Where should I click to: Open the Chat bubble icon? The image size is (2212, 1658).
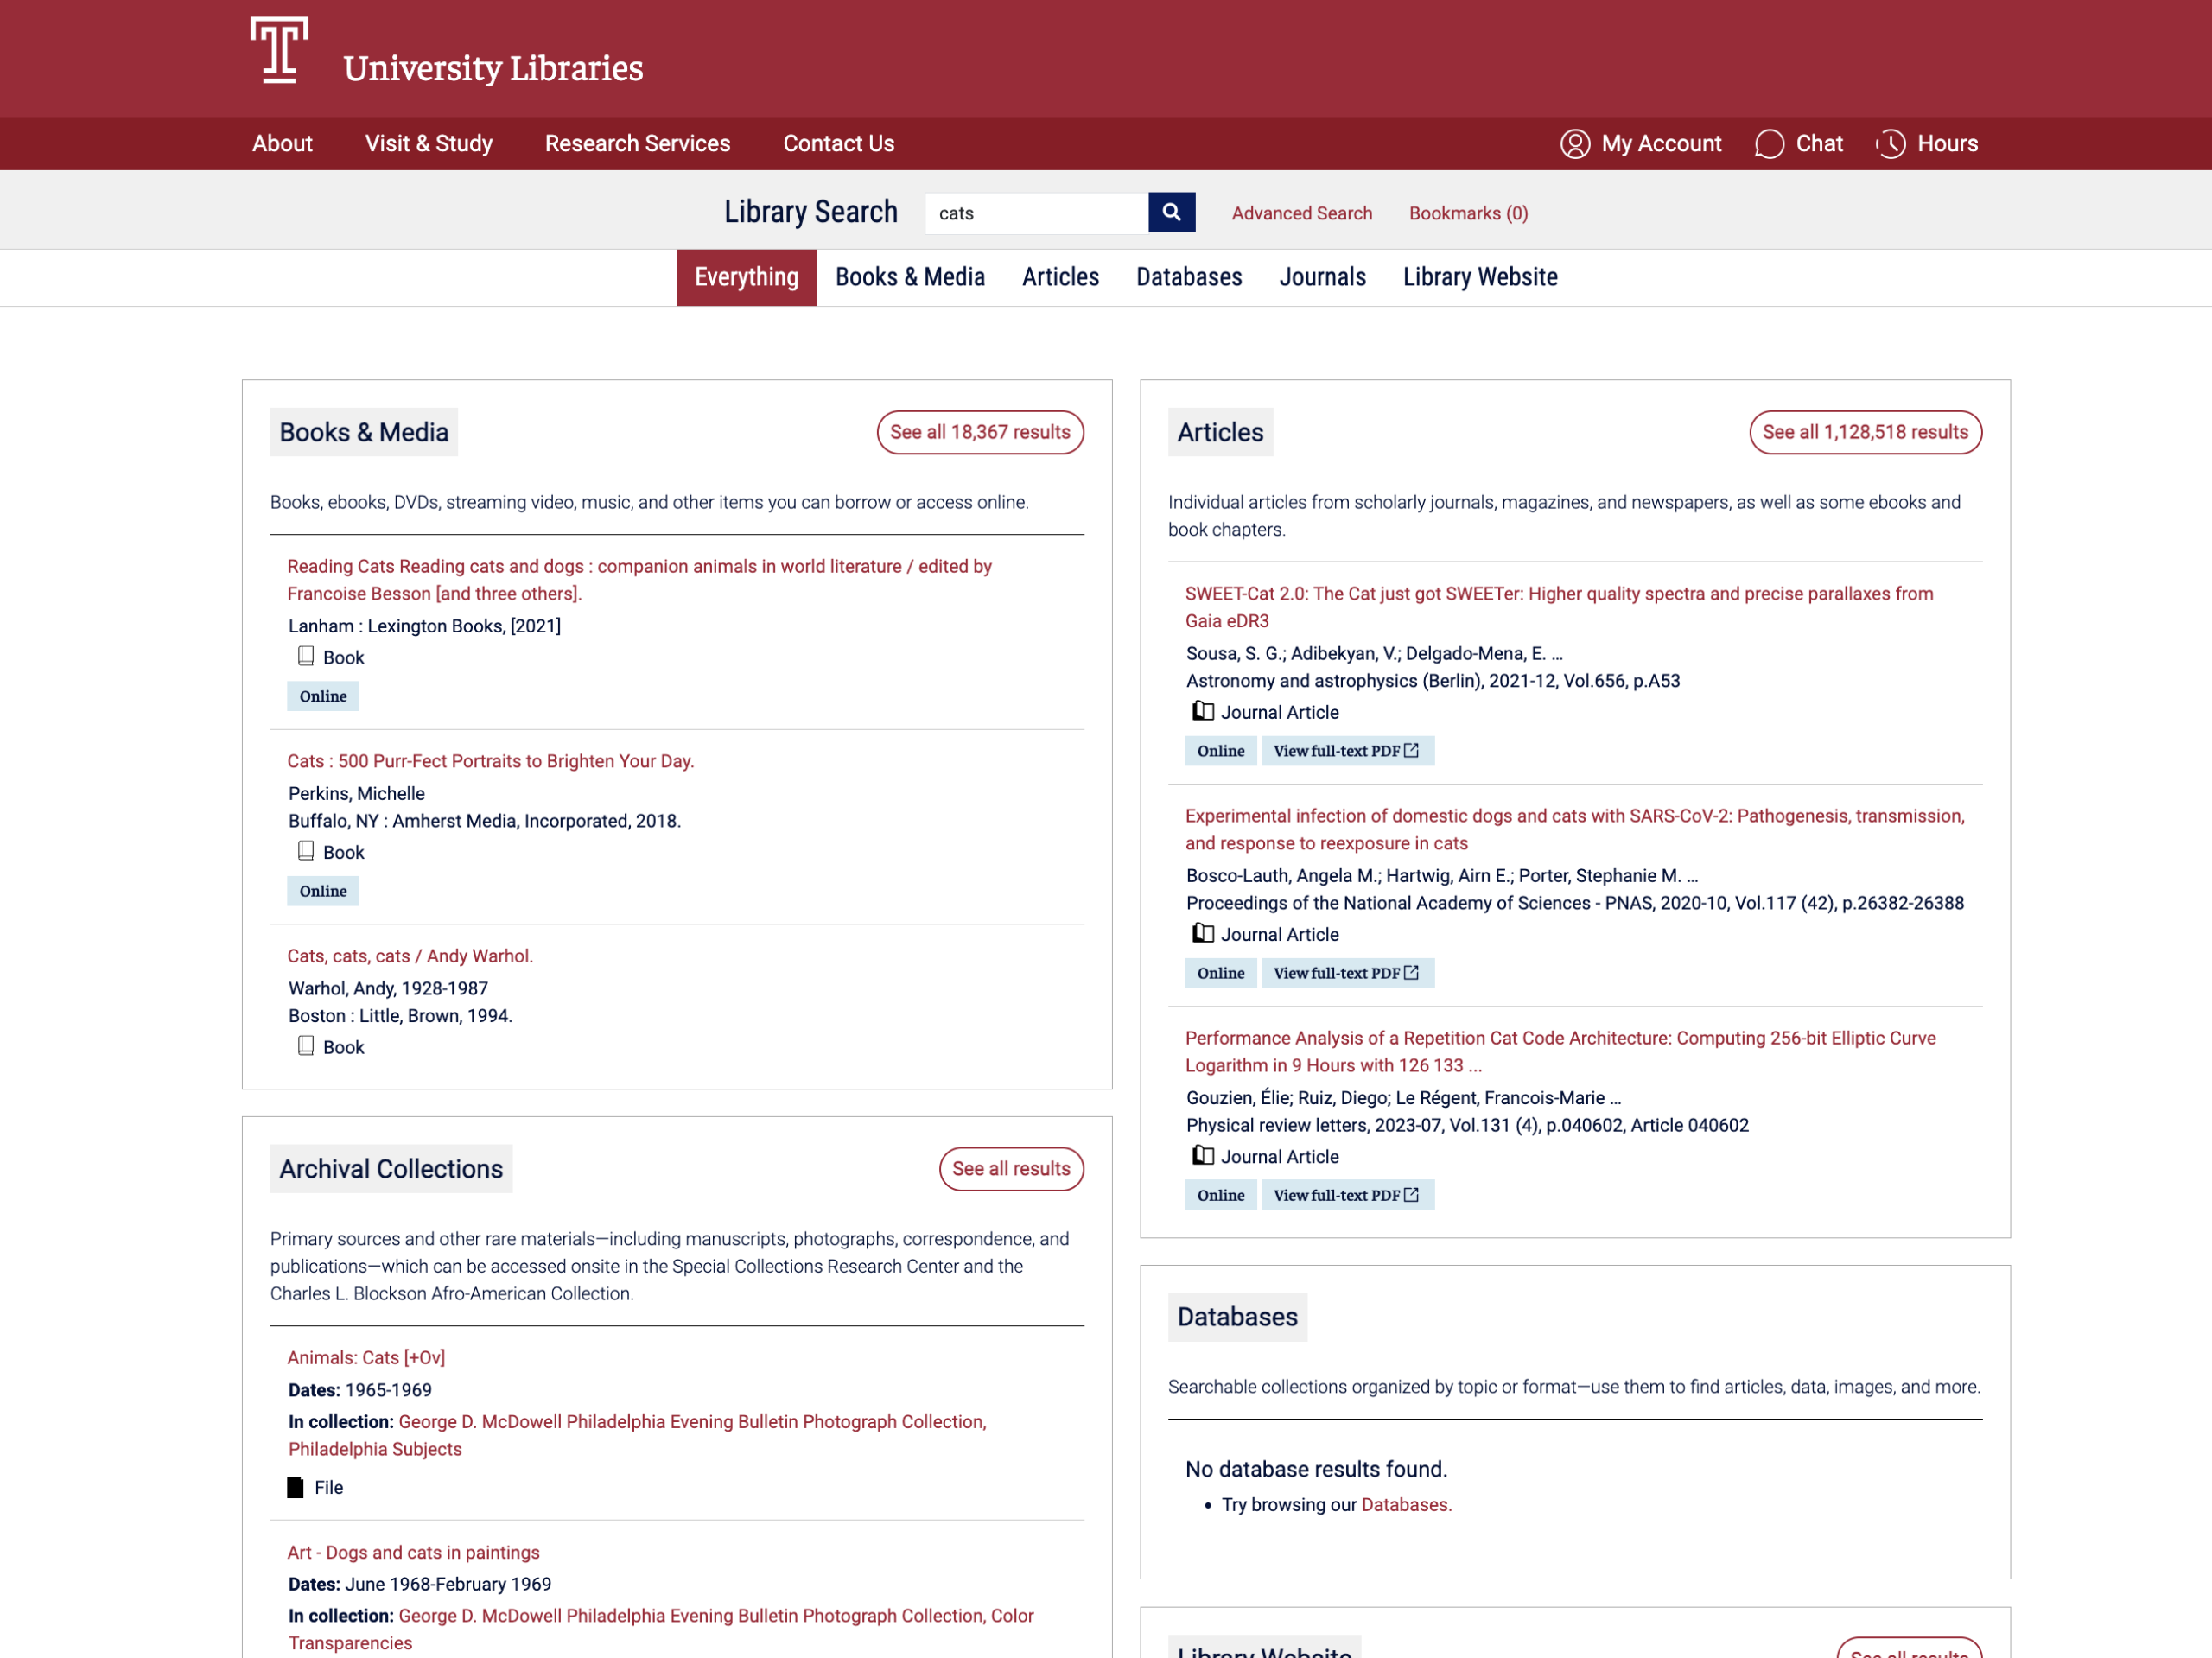tap(1768, 144)
